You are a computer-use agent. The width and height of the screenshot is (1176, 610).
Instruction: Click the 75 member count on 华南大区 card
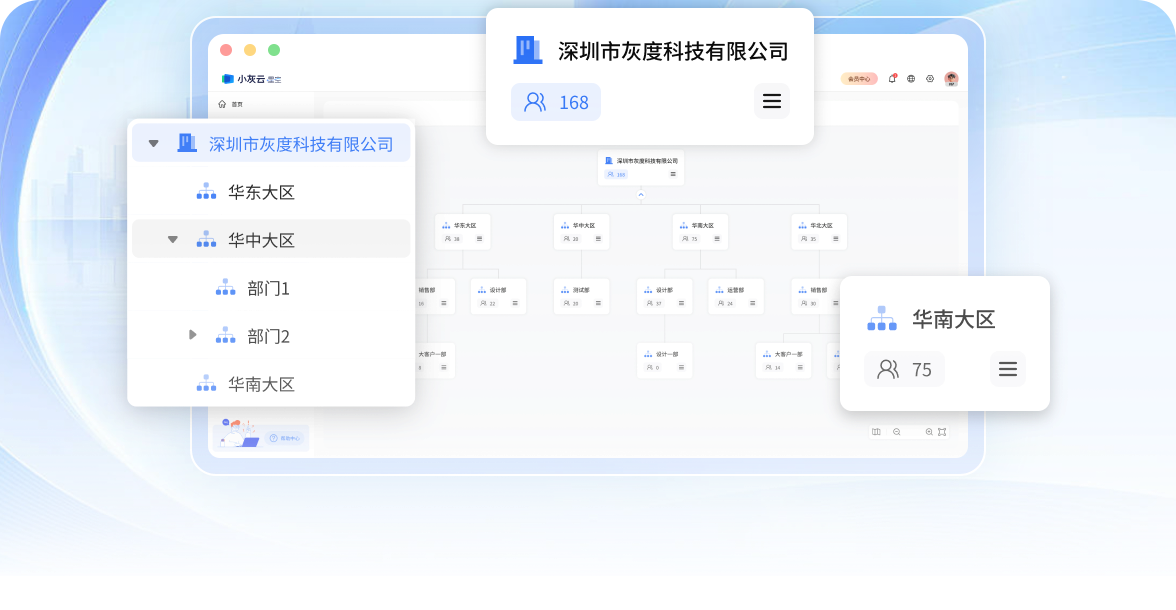[x=904, y=369]
